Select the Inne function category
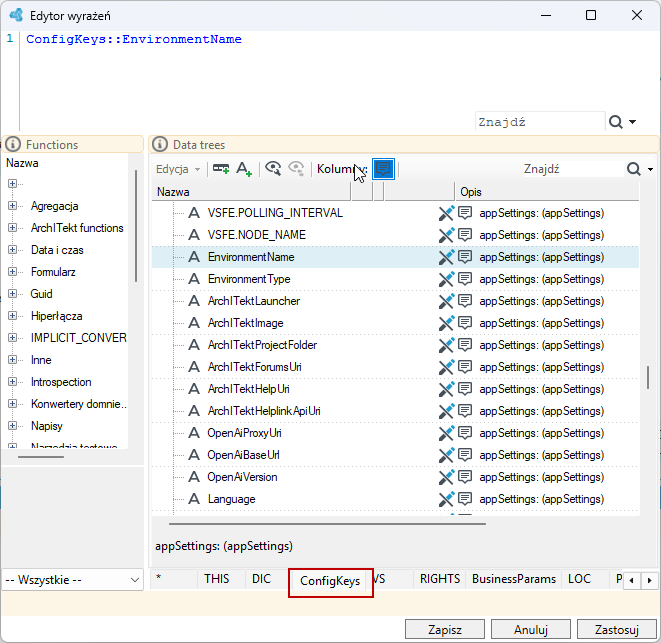The width and height of the screenshot is (661, 643). (41, 360)
